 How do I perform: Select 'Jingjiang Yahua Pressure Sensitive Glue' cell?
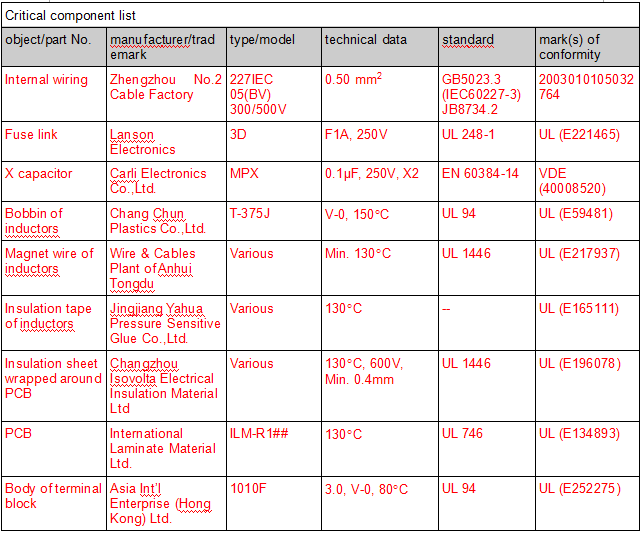(x=166, y=323)
